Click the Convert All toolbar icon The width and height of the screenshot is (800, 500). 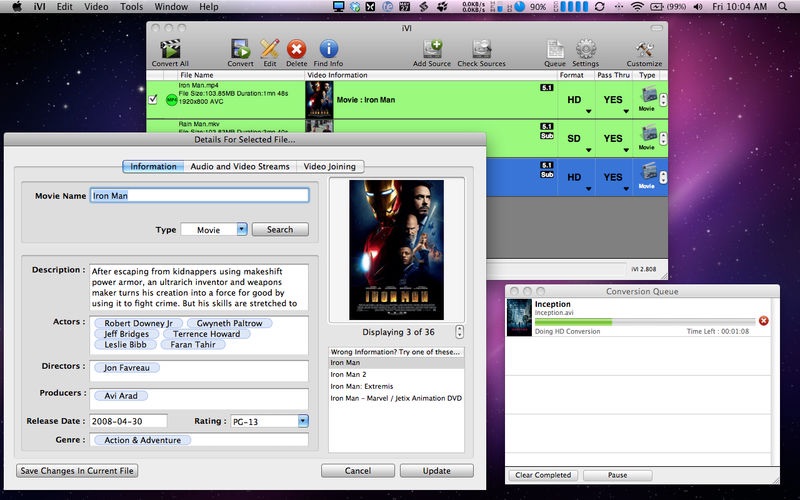point(170,49)
